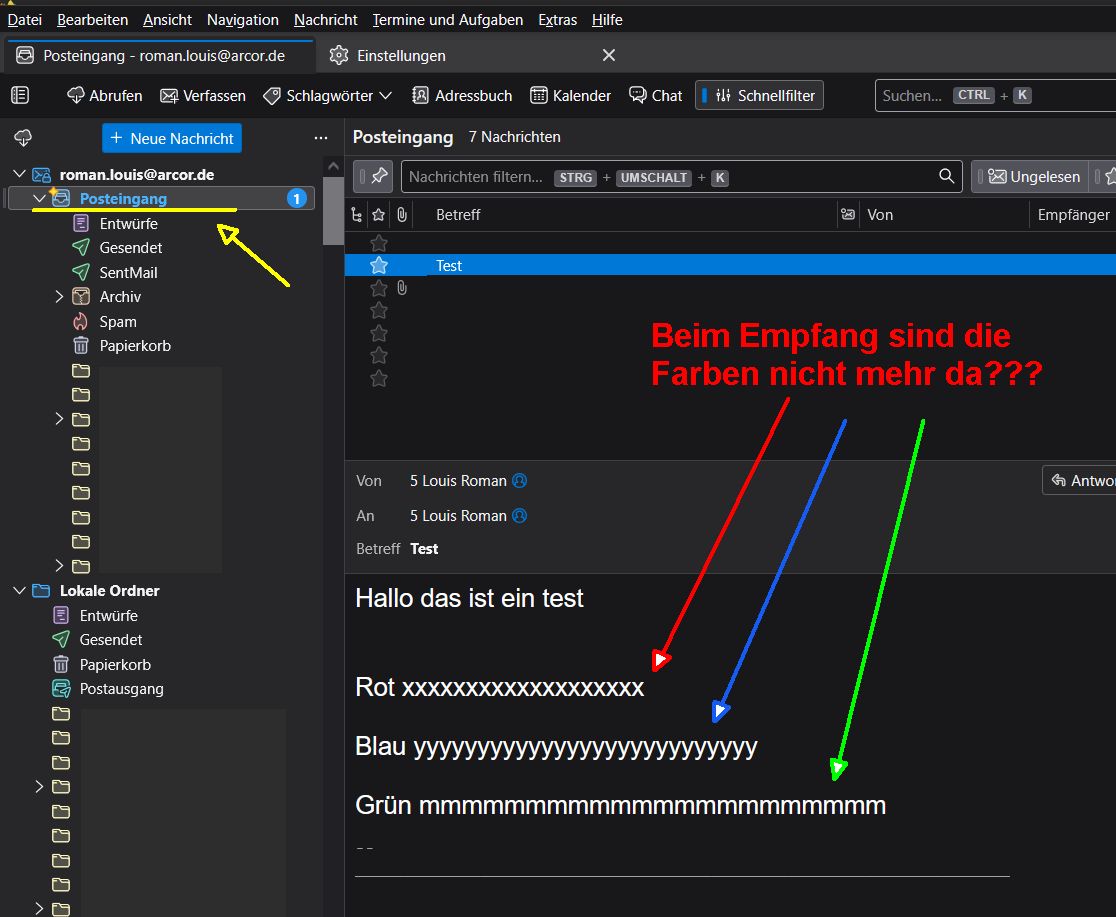The image size is (1116, 917).
Task: Open the Entwürfe folder under arcor account
Action: point(128,224)
